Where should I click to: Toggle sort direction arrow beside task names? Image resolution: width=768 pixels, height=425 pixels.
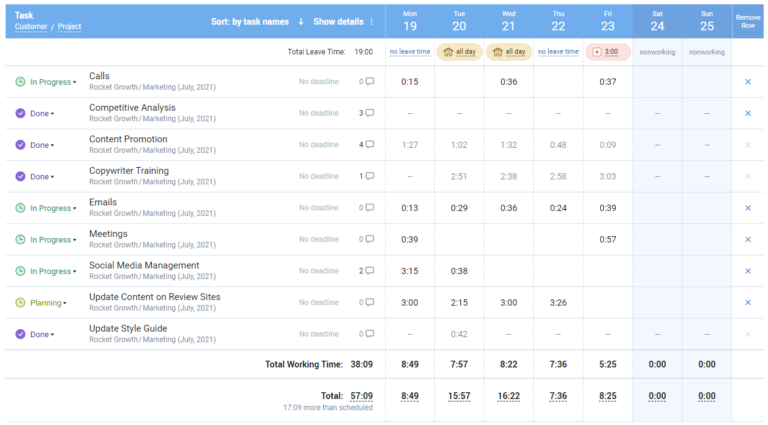pos(301,22)
